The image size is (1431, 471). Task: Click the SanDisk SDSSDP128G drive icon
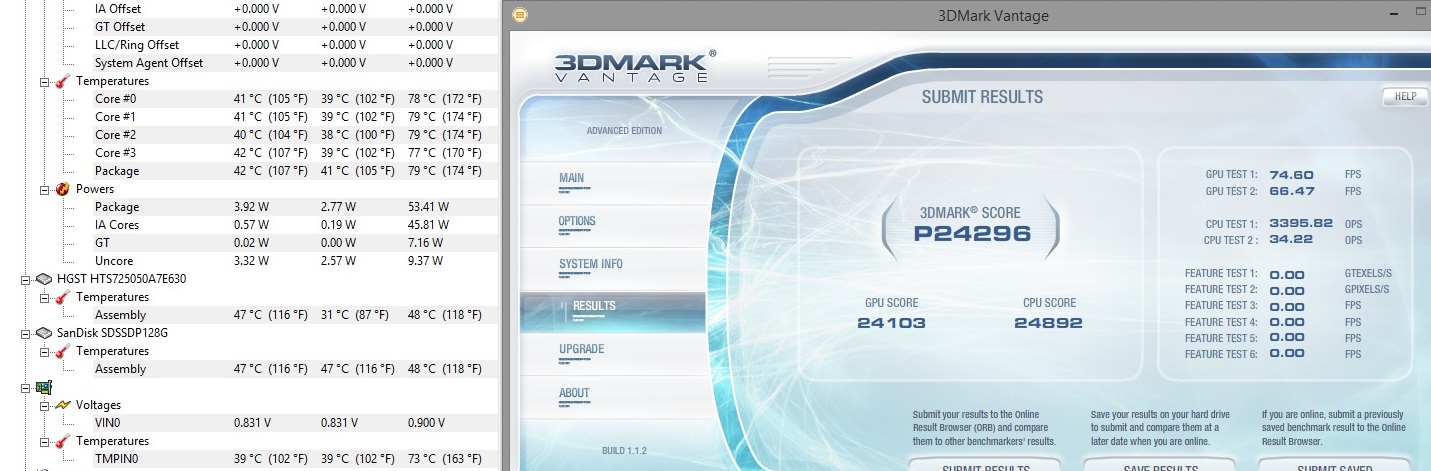[44, 333]
